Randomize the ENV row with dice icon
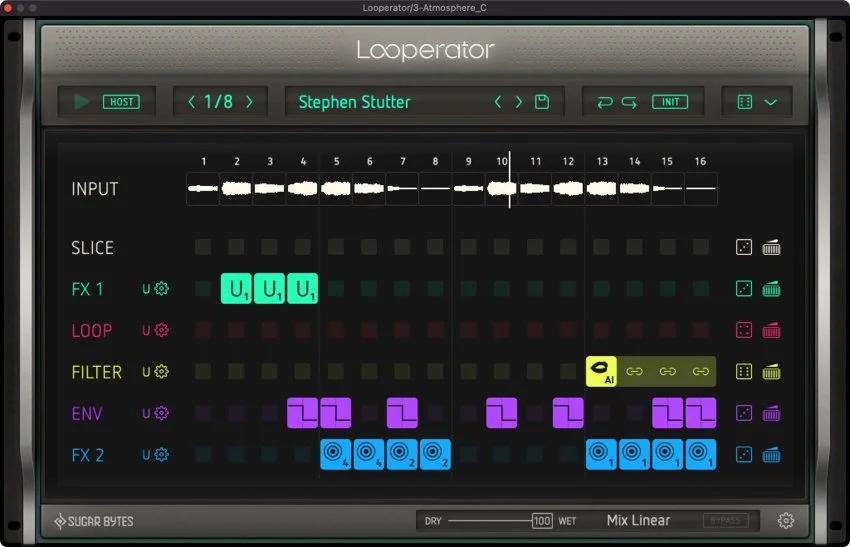Image resolution: width=850 pixels, height=547 pixels. [x=744, y=413]
